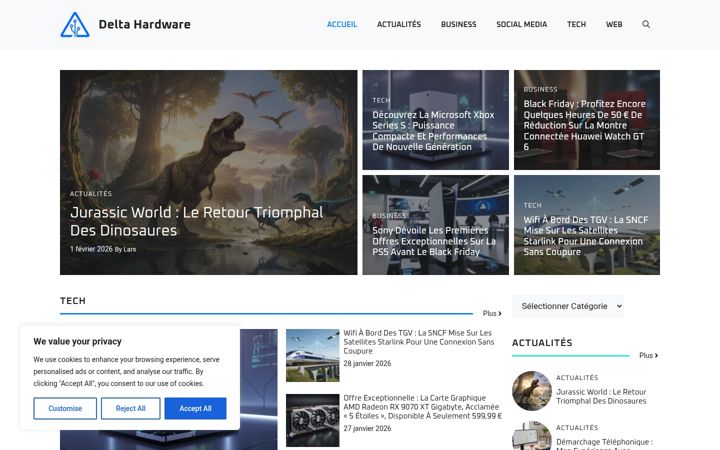Open Sony PS5 Black Friday offers article

[434, 241]
